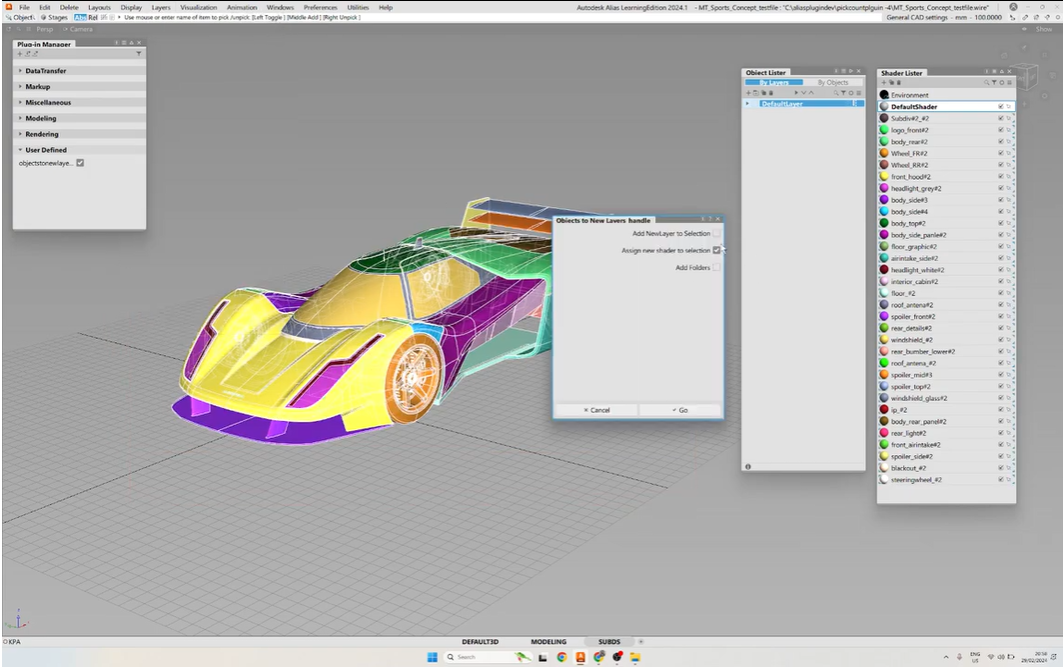This screenshot has height=667, width=1063.
Task: Click the copy icon in Shader Lister toolbar
Action: [891, 83]
